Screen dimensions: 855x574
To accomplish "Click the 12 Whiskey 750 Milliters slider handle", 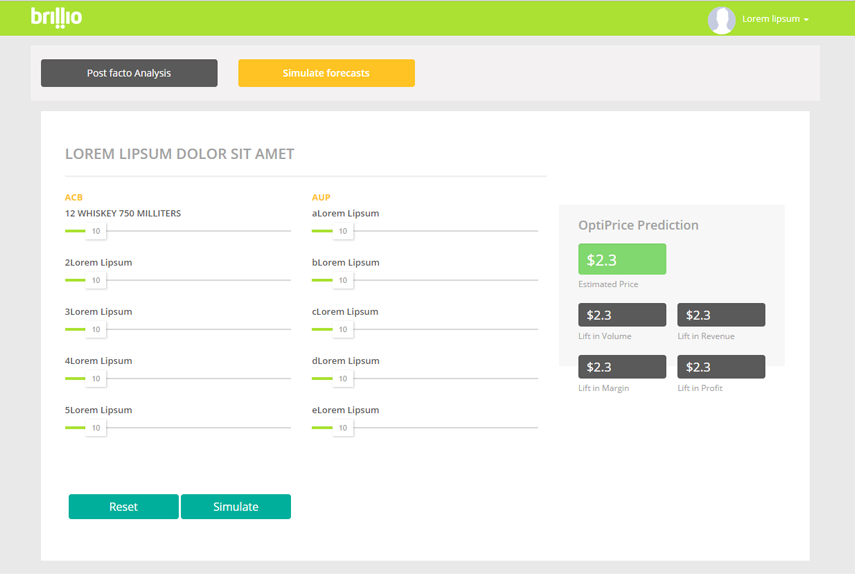I will pos(96,231).
